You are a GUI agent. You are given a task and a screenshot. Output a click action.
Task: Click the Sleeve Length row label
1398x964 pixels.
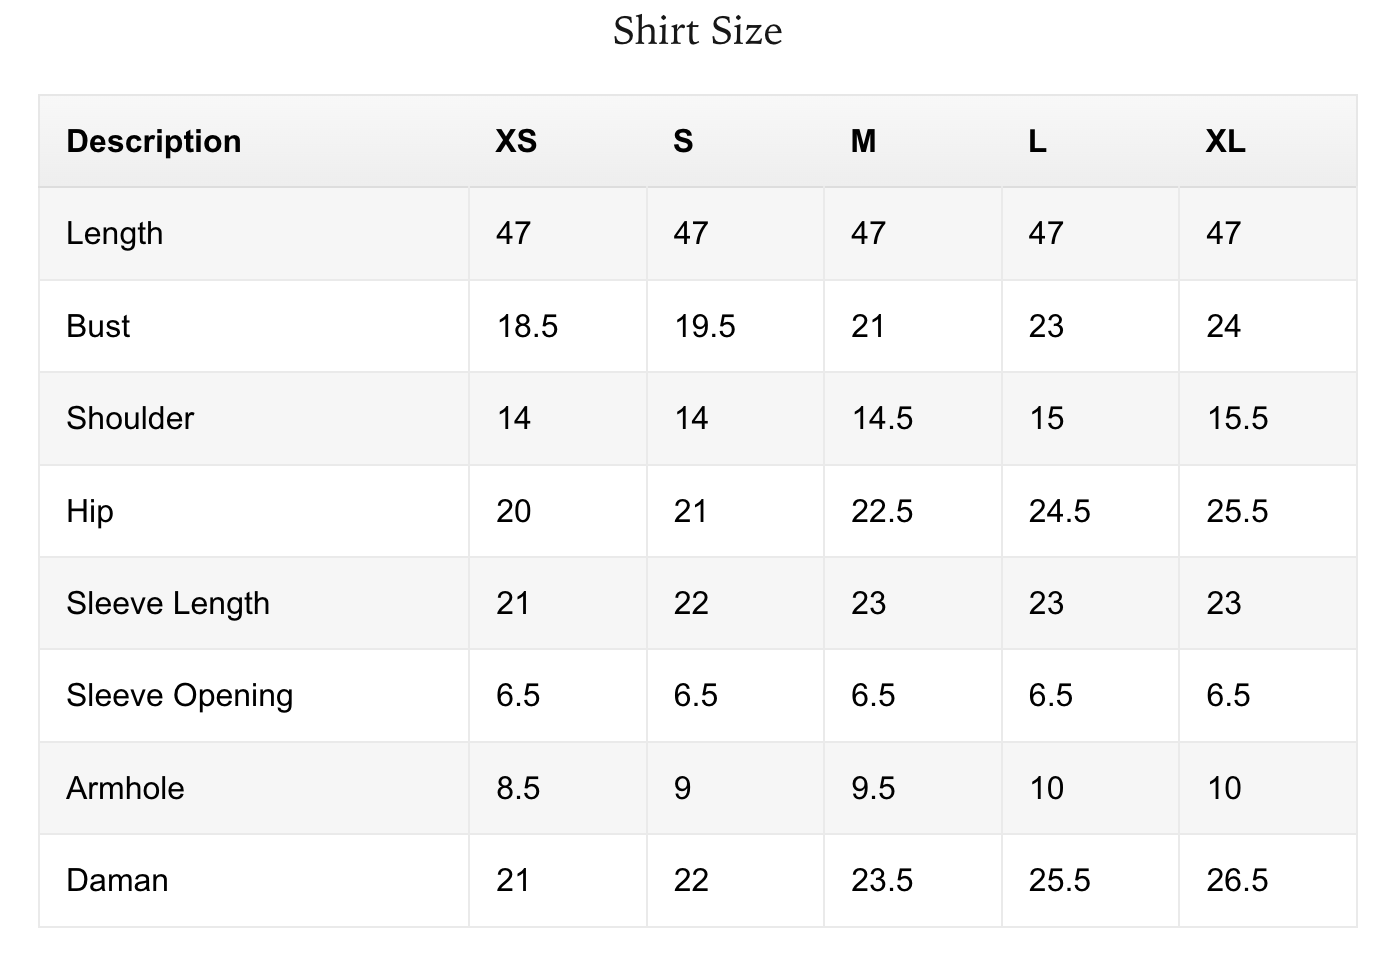click(168, 604)
